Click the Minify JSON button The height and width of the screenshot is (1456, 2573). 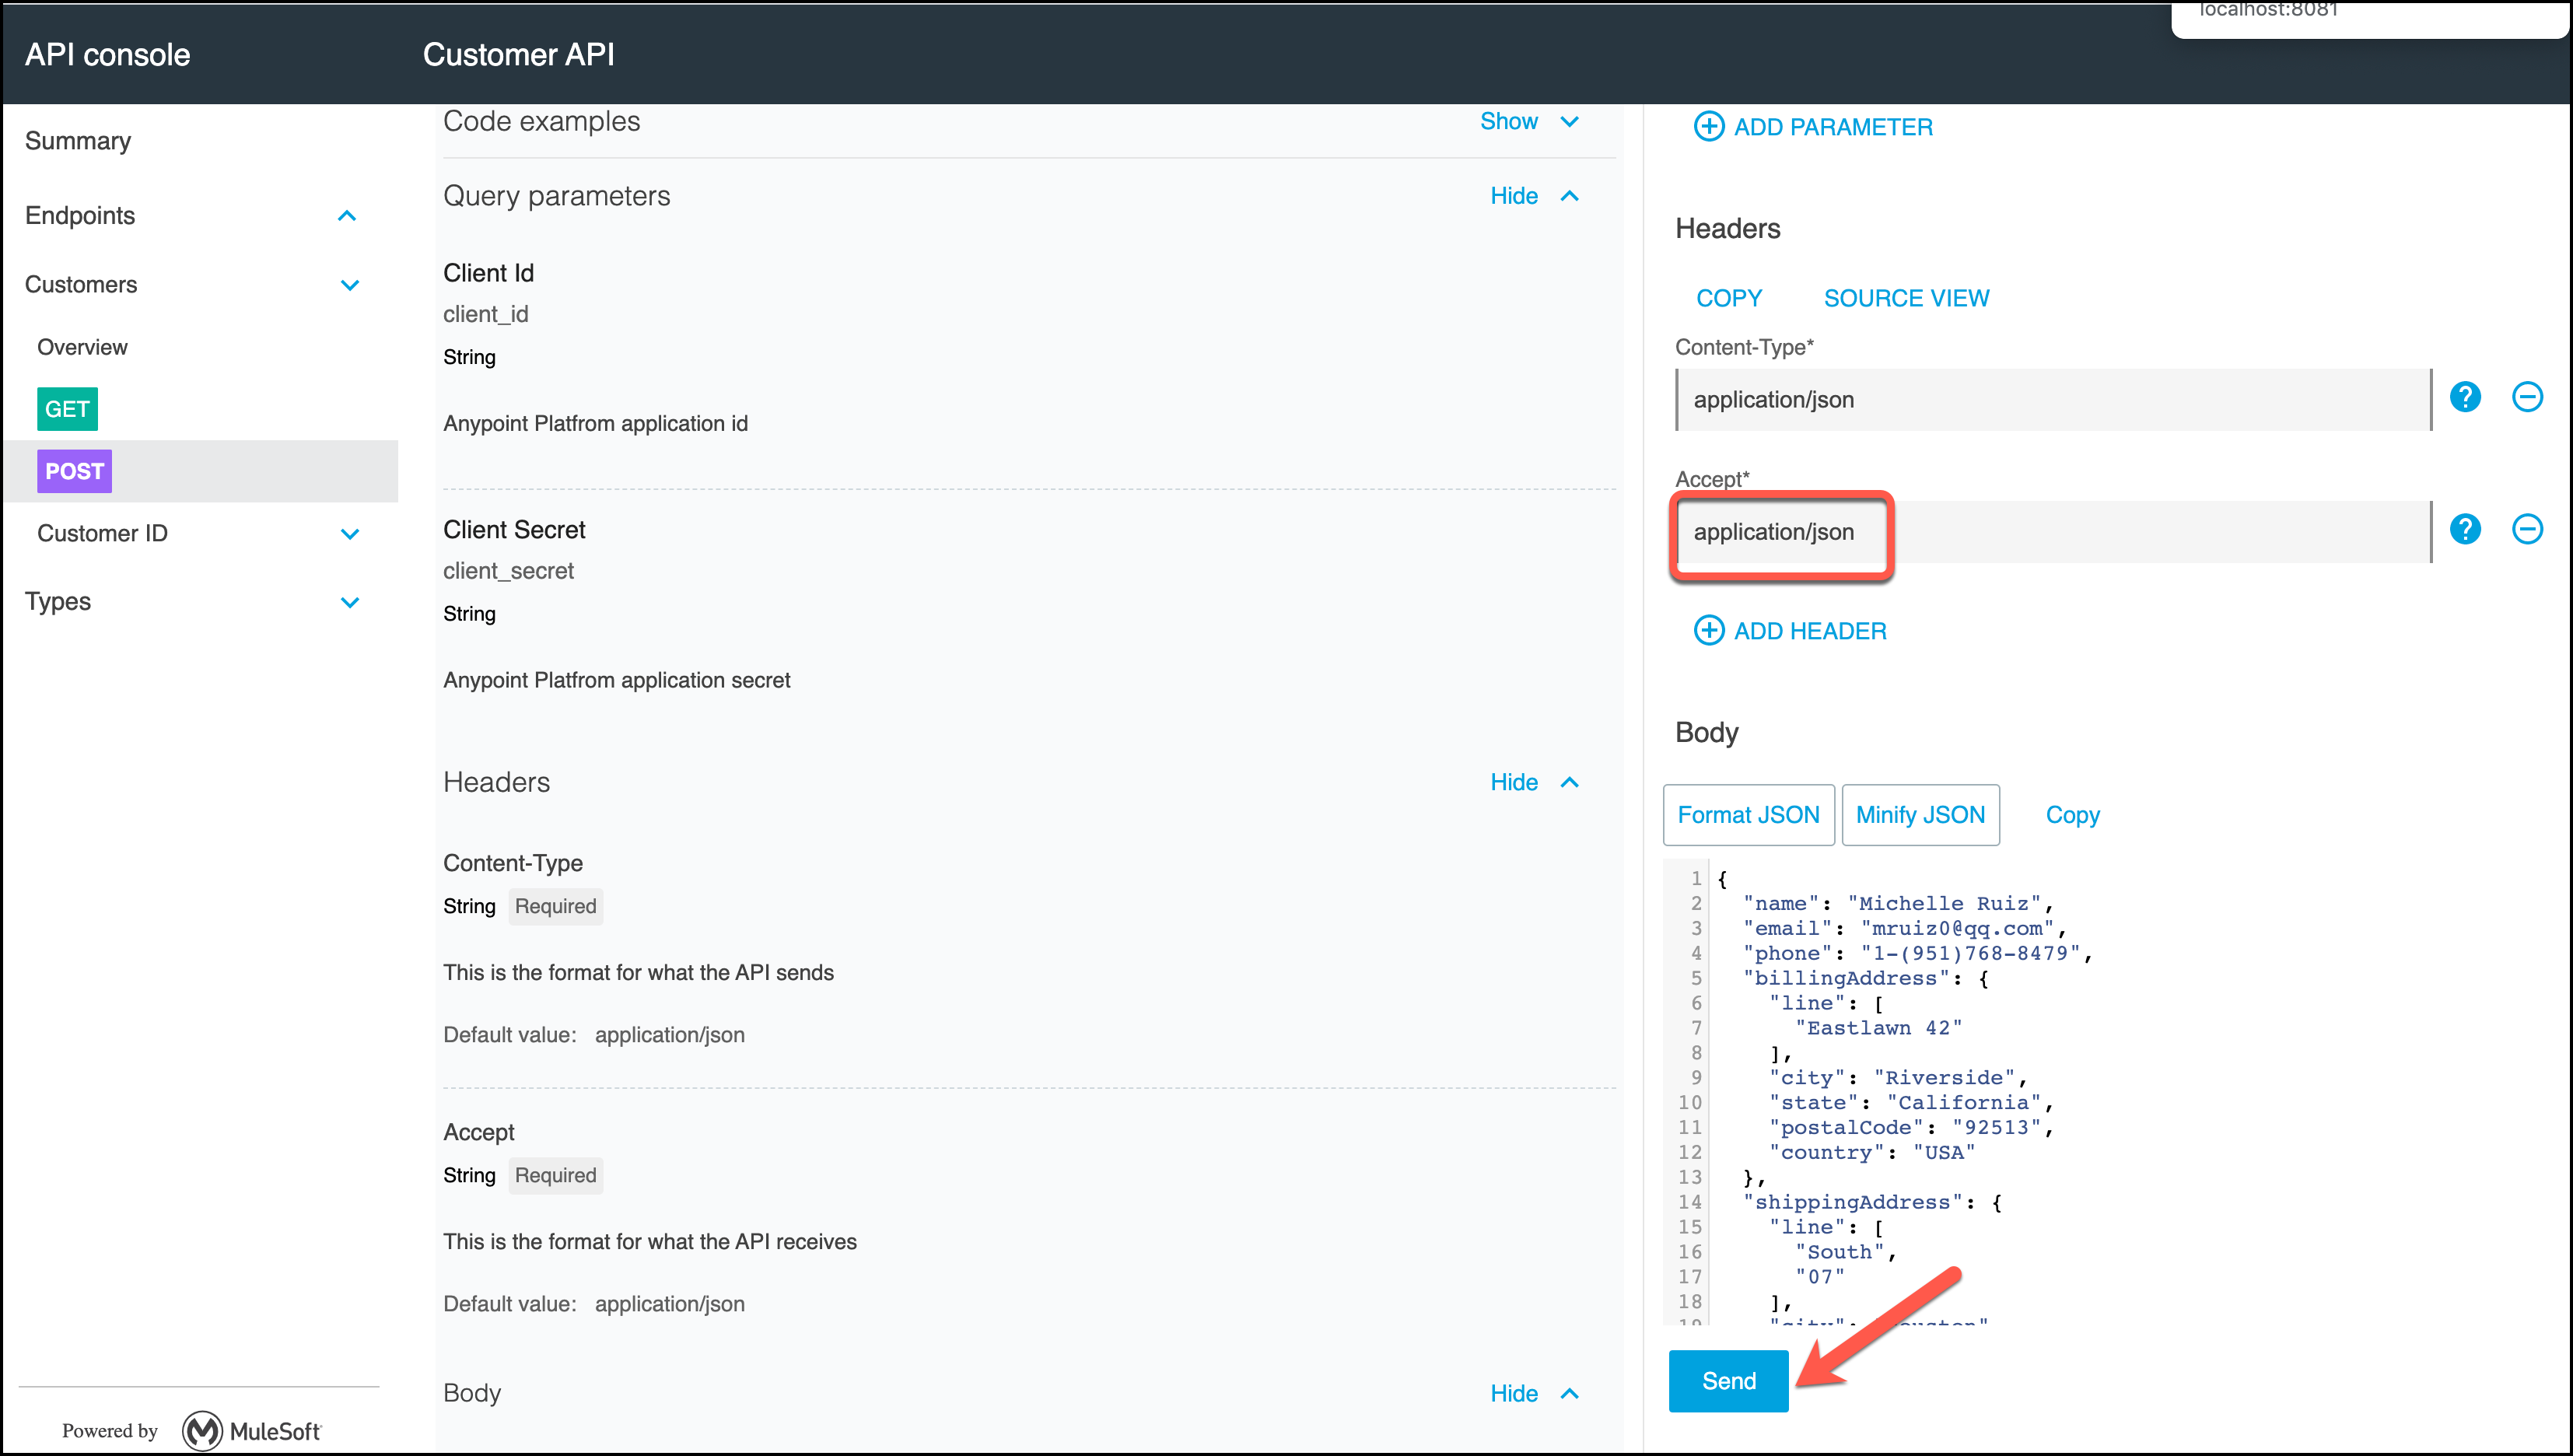(1920, 815)
